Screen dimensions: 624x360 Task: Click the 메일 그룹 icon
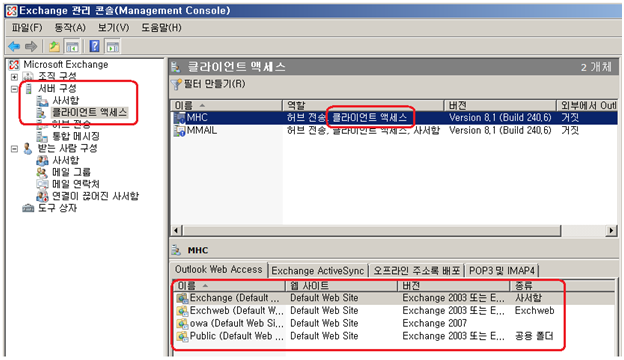[x=42, y=172]
